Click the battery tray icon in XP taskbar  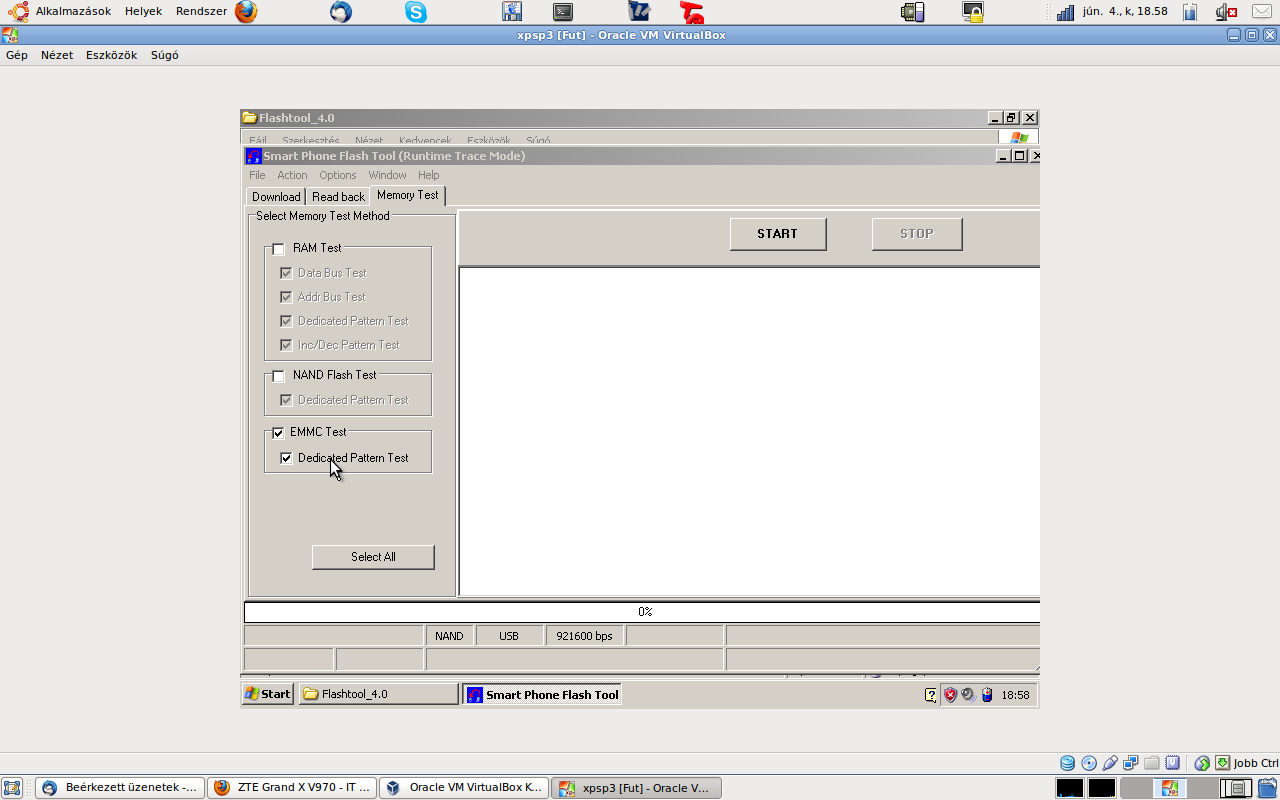point(986,694)
